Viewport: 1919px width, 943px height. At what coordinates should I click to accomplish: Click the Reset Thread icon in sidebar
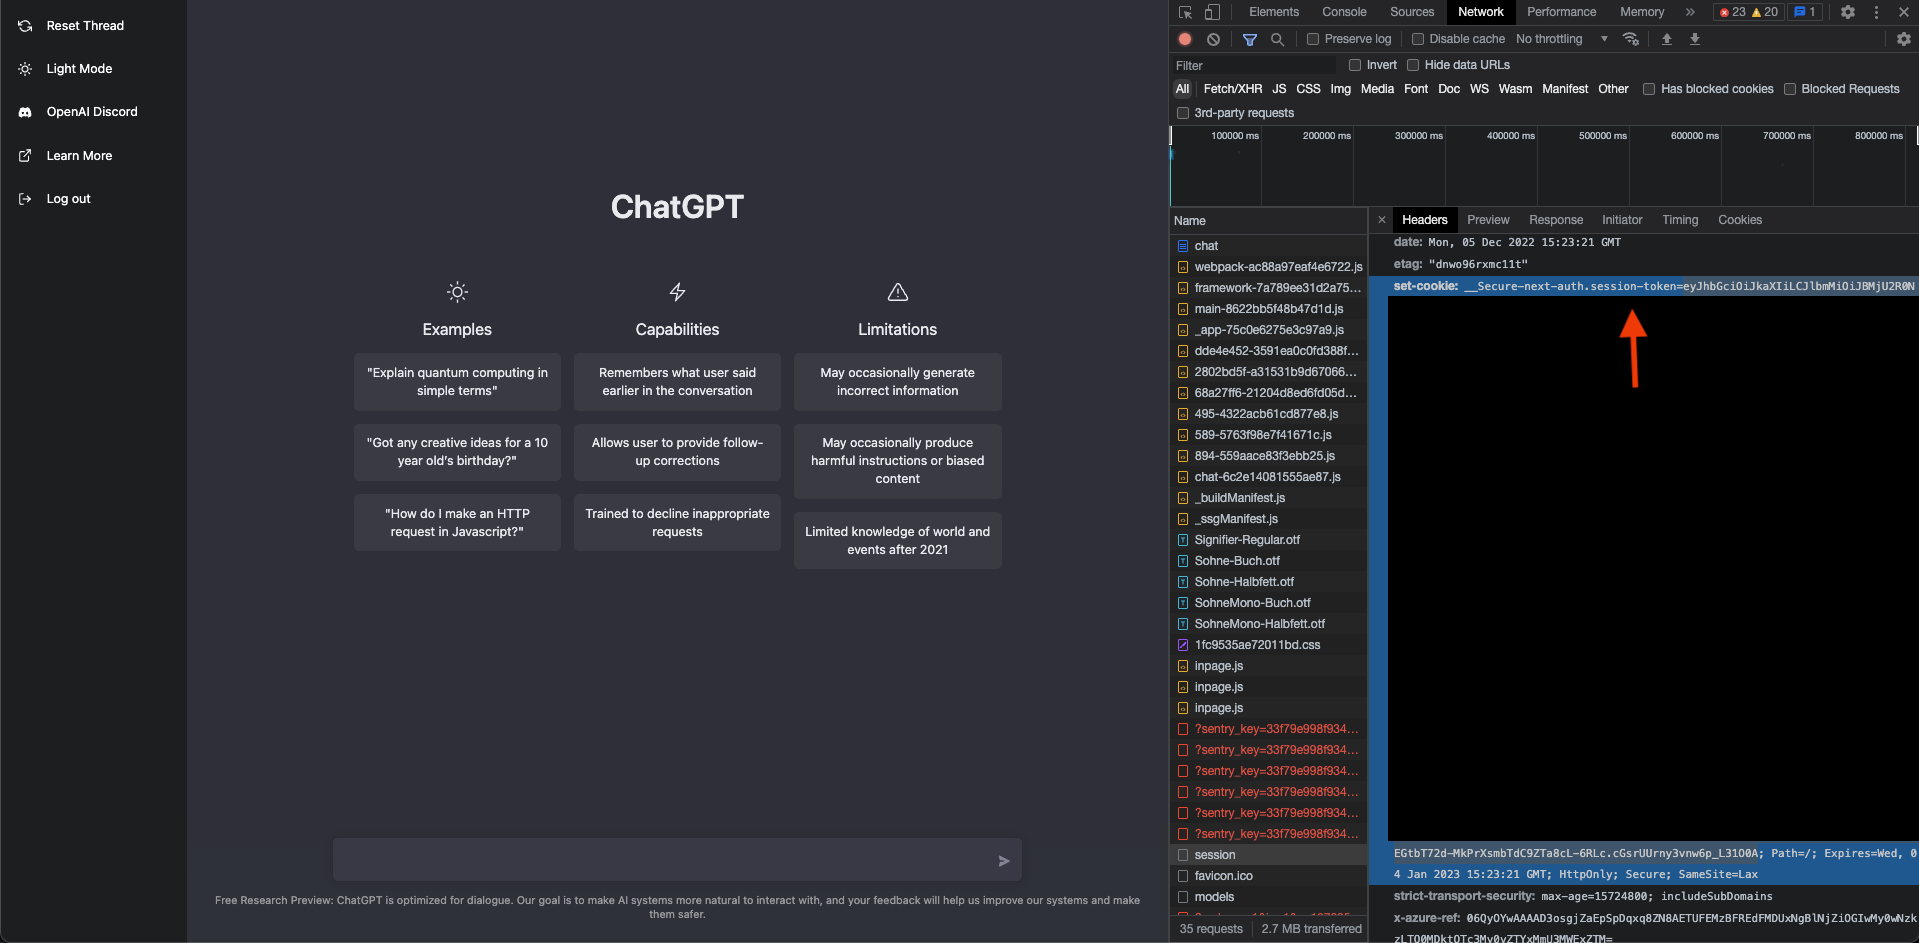click(x=25, y=26)
